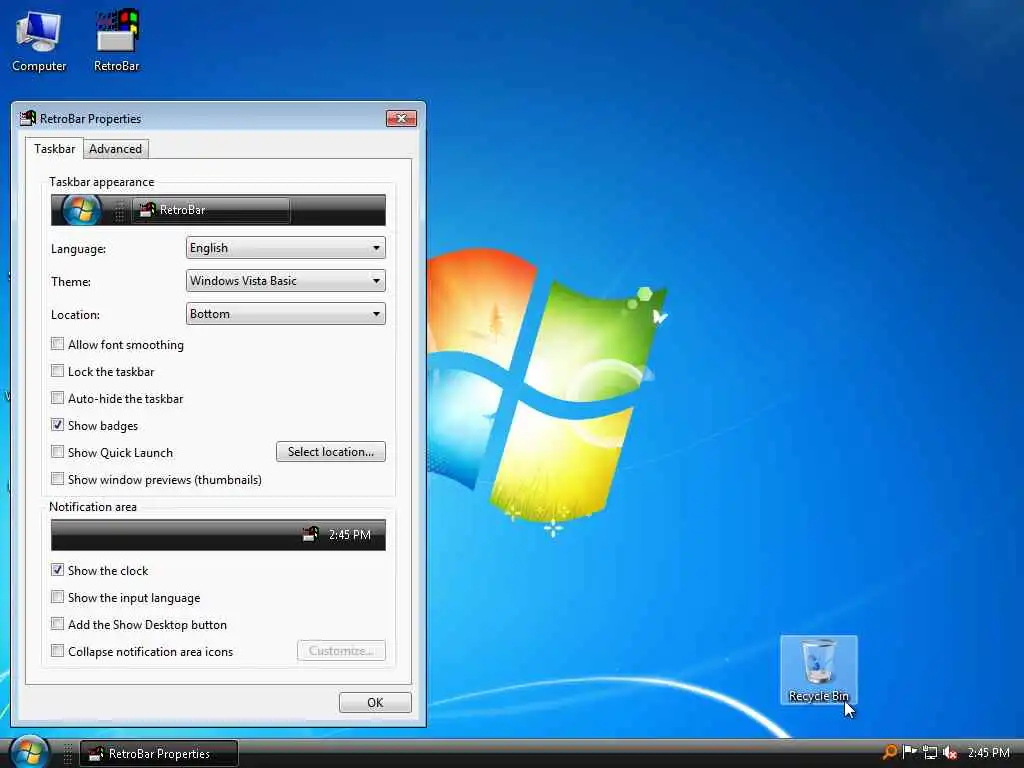Open the Theme dropdown showing Windows Vista Basic

[x=285, y=281]
